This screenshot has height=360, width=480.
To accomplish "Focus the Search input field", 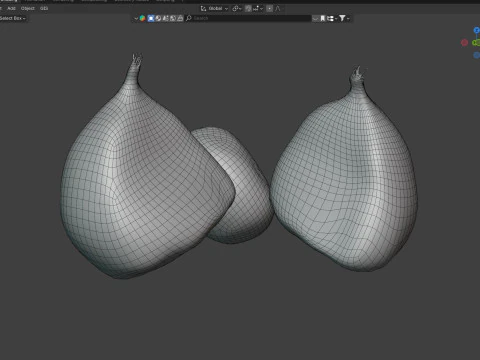I will (248, 18).
